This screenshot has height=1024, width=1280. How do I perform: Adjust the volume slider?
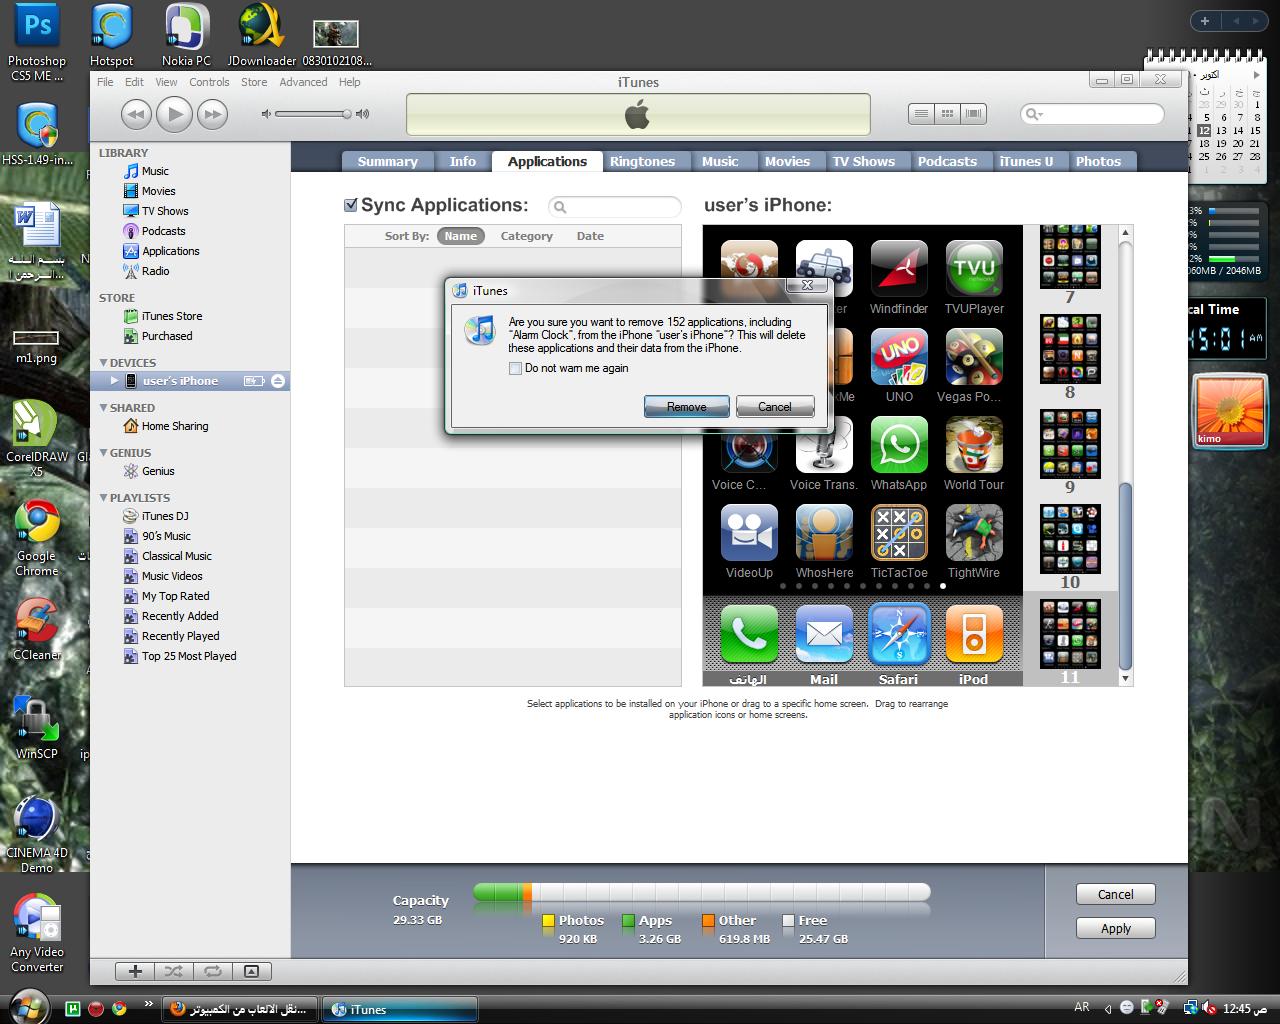pyautogui.click(x=312, y=114)
